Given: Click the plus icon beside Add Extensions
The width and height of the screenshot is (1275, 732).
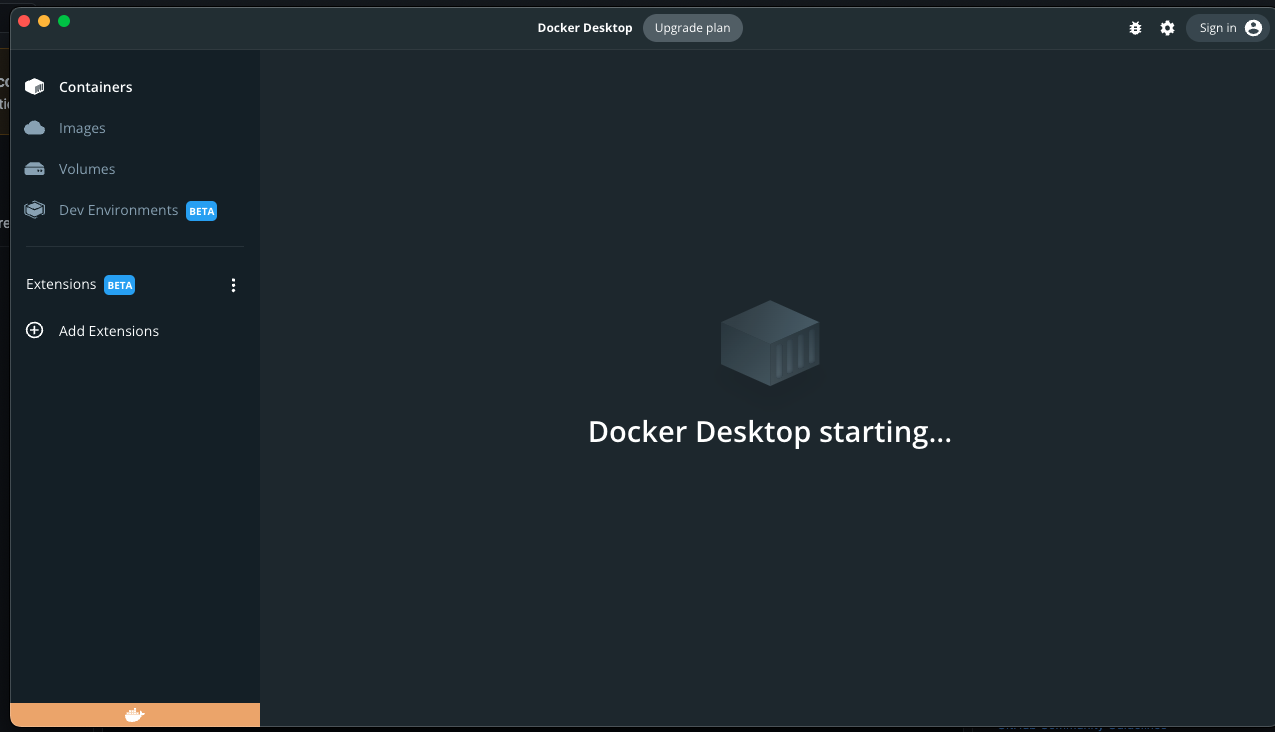Looking at the screenshot, I should point(34,330).
